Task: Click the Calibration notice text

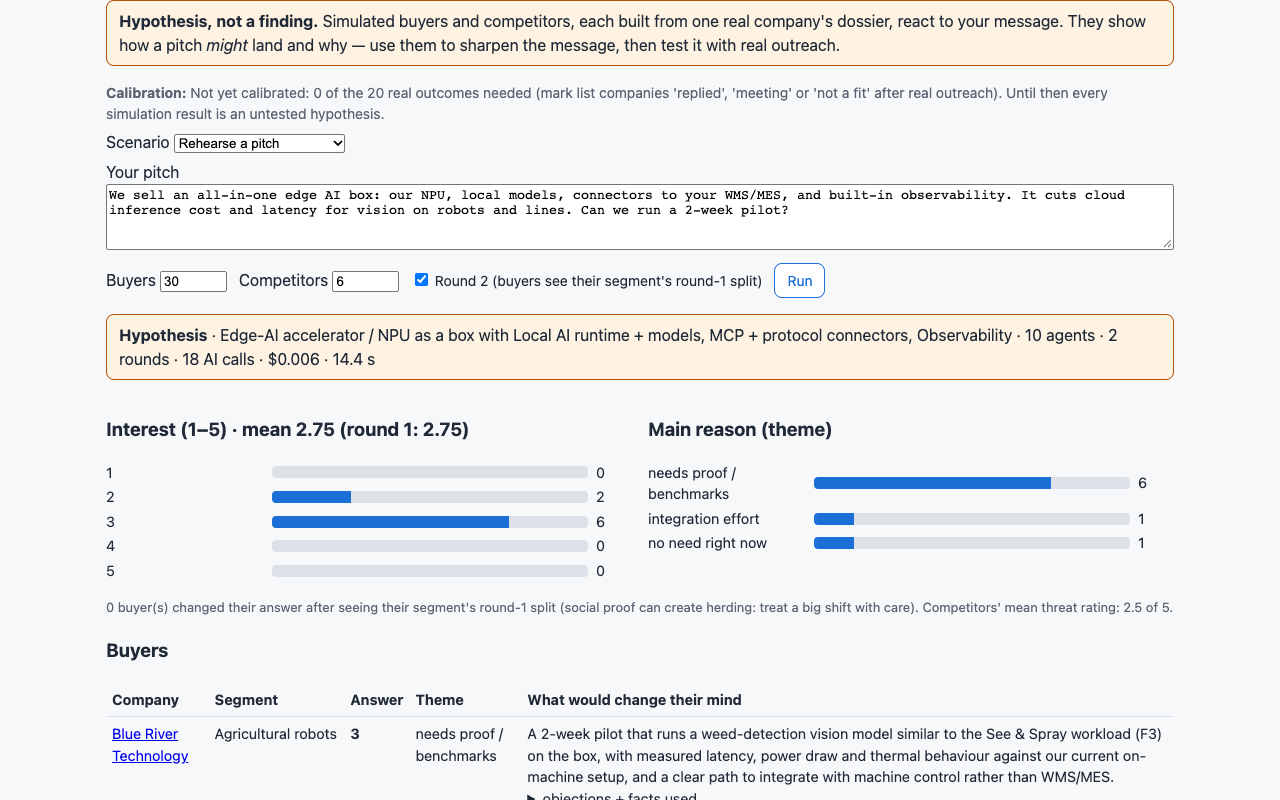Action: [x=640, y=103]
